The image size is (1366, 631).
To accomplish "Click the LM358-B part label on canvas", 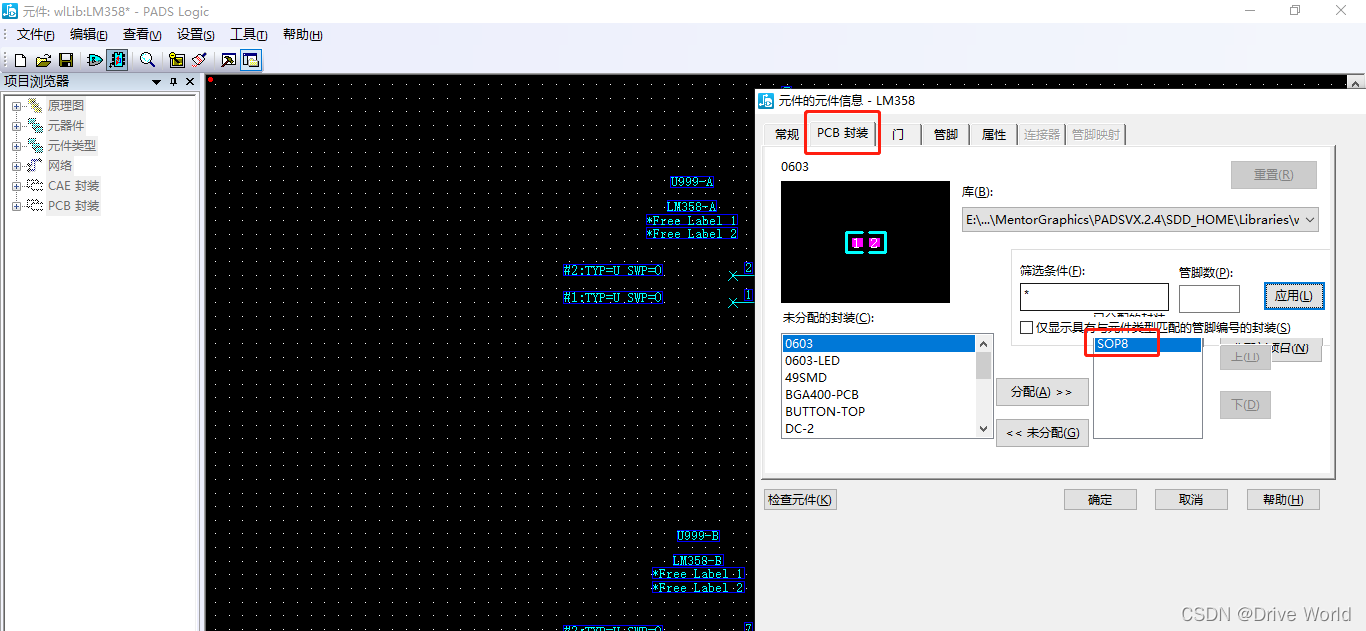I will [698, 561].
